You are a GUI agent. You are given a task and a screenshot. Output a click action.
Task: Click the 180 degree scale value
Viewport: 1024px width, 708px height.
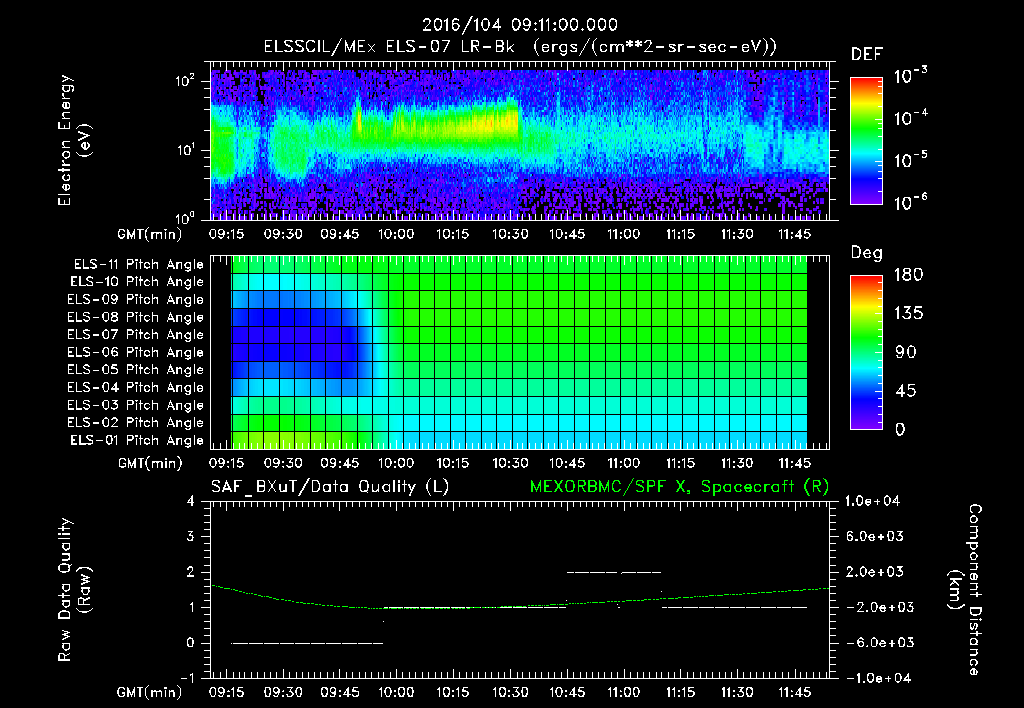tap(908, 275)
